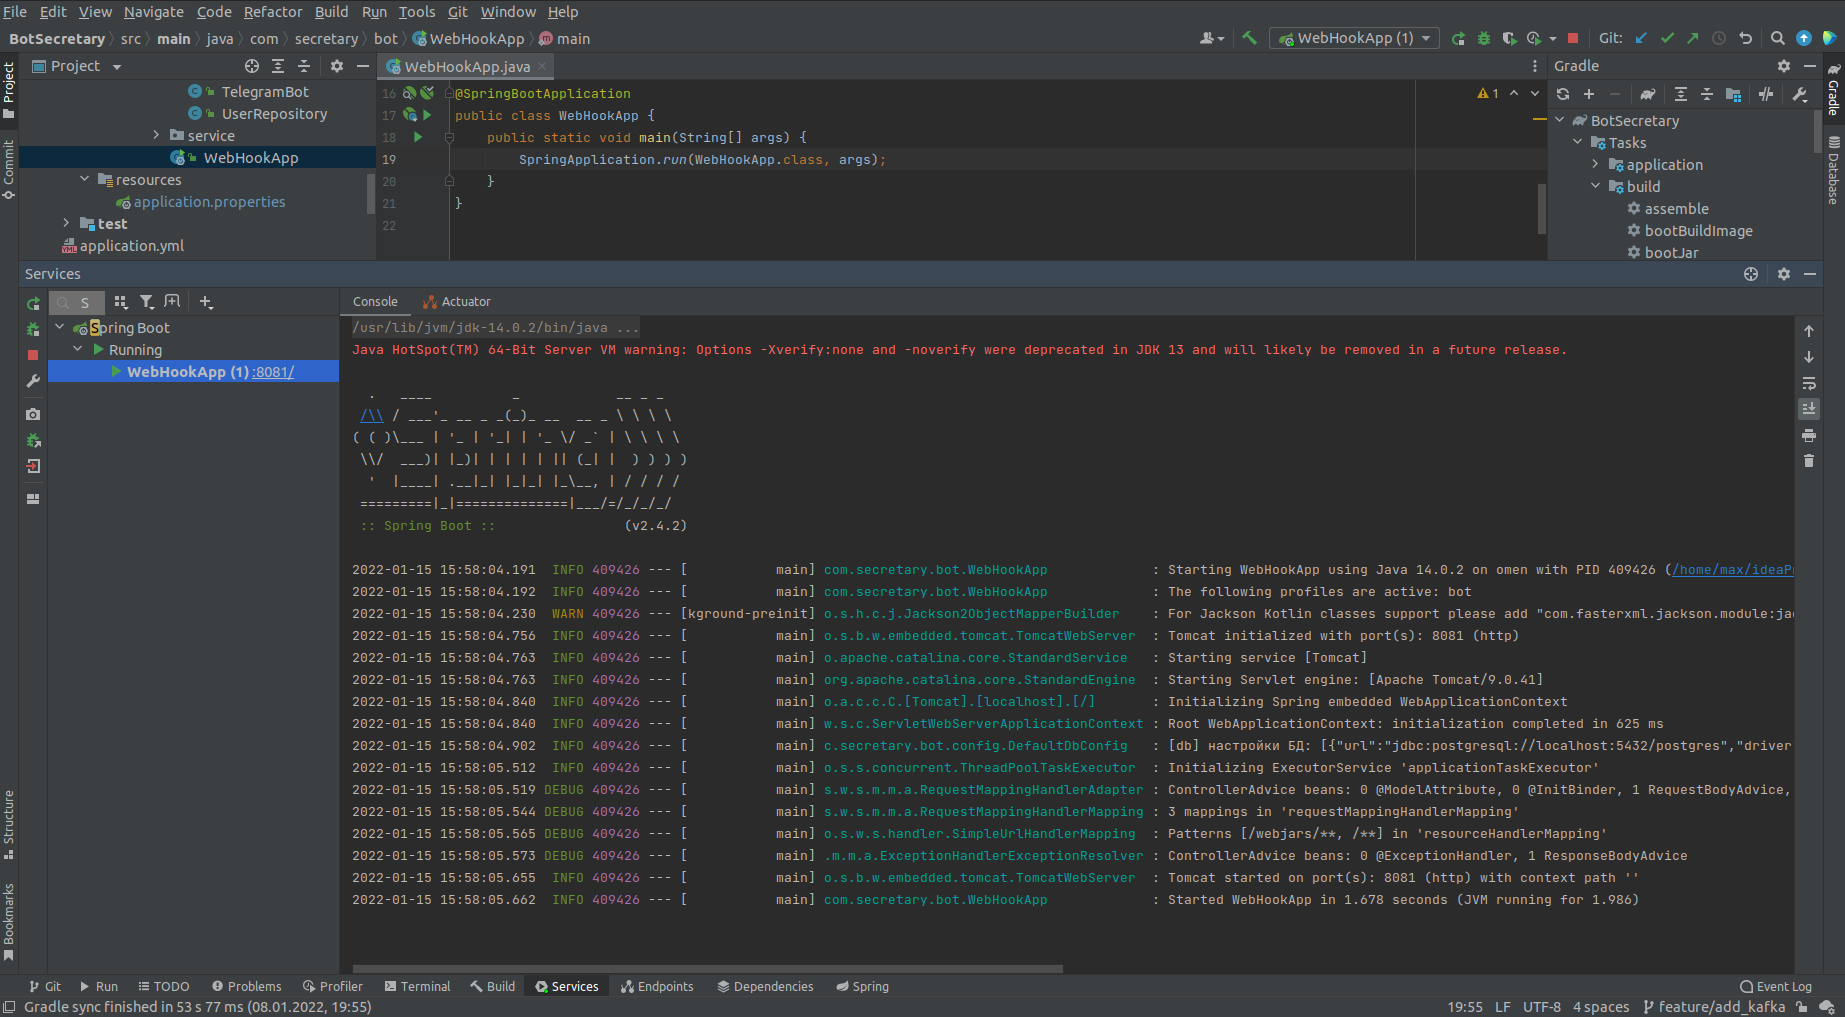Toggle the Services layout icon in the sidebar
1845x1017 pixels.
(x=33, y=499)
